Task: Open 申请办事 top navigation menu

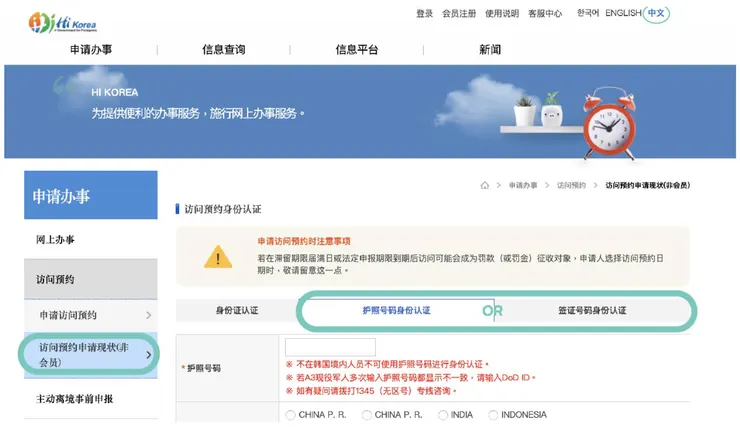Action: 91,50
